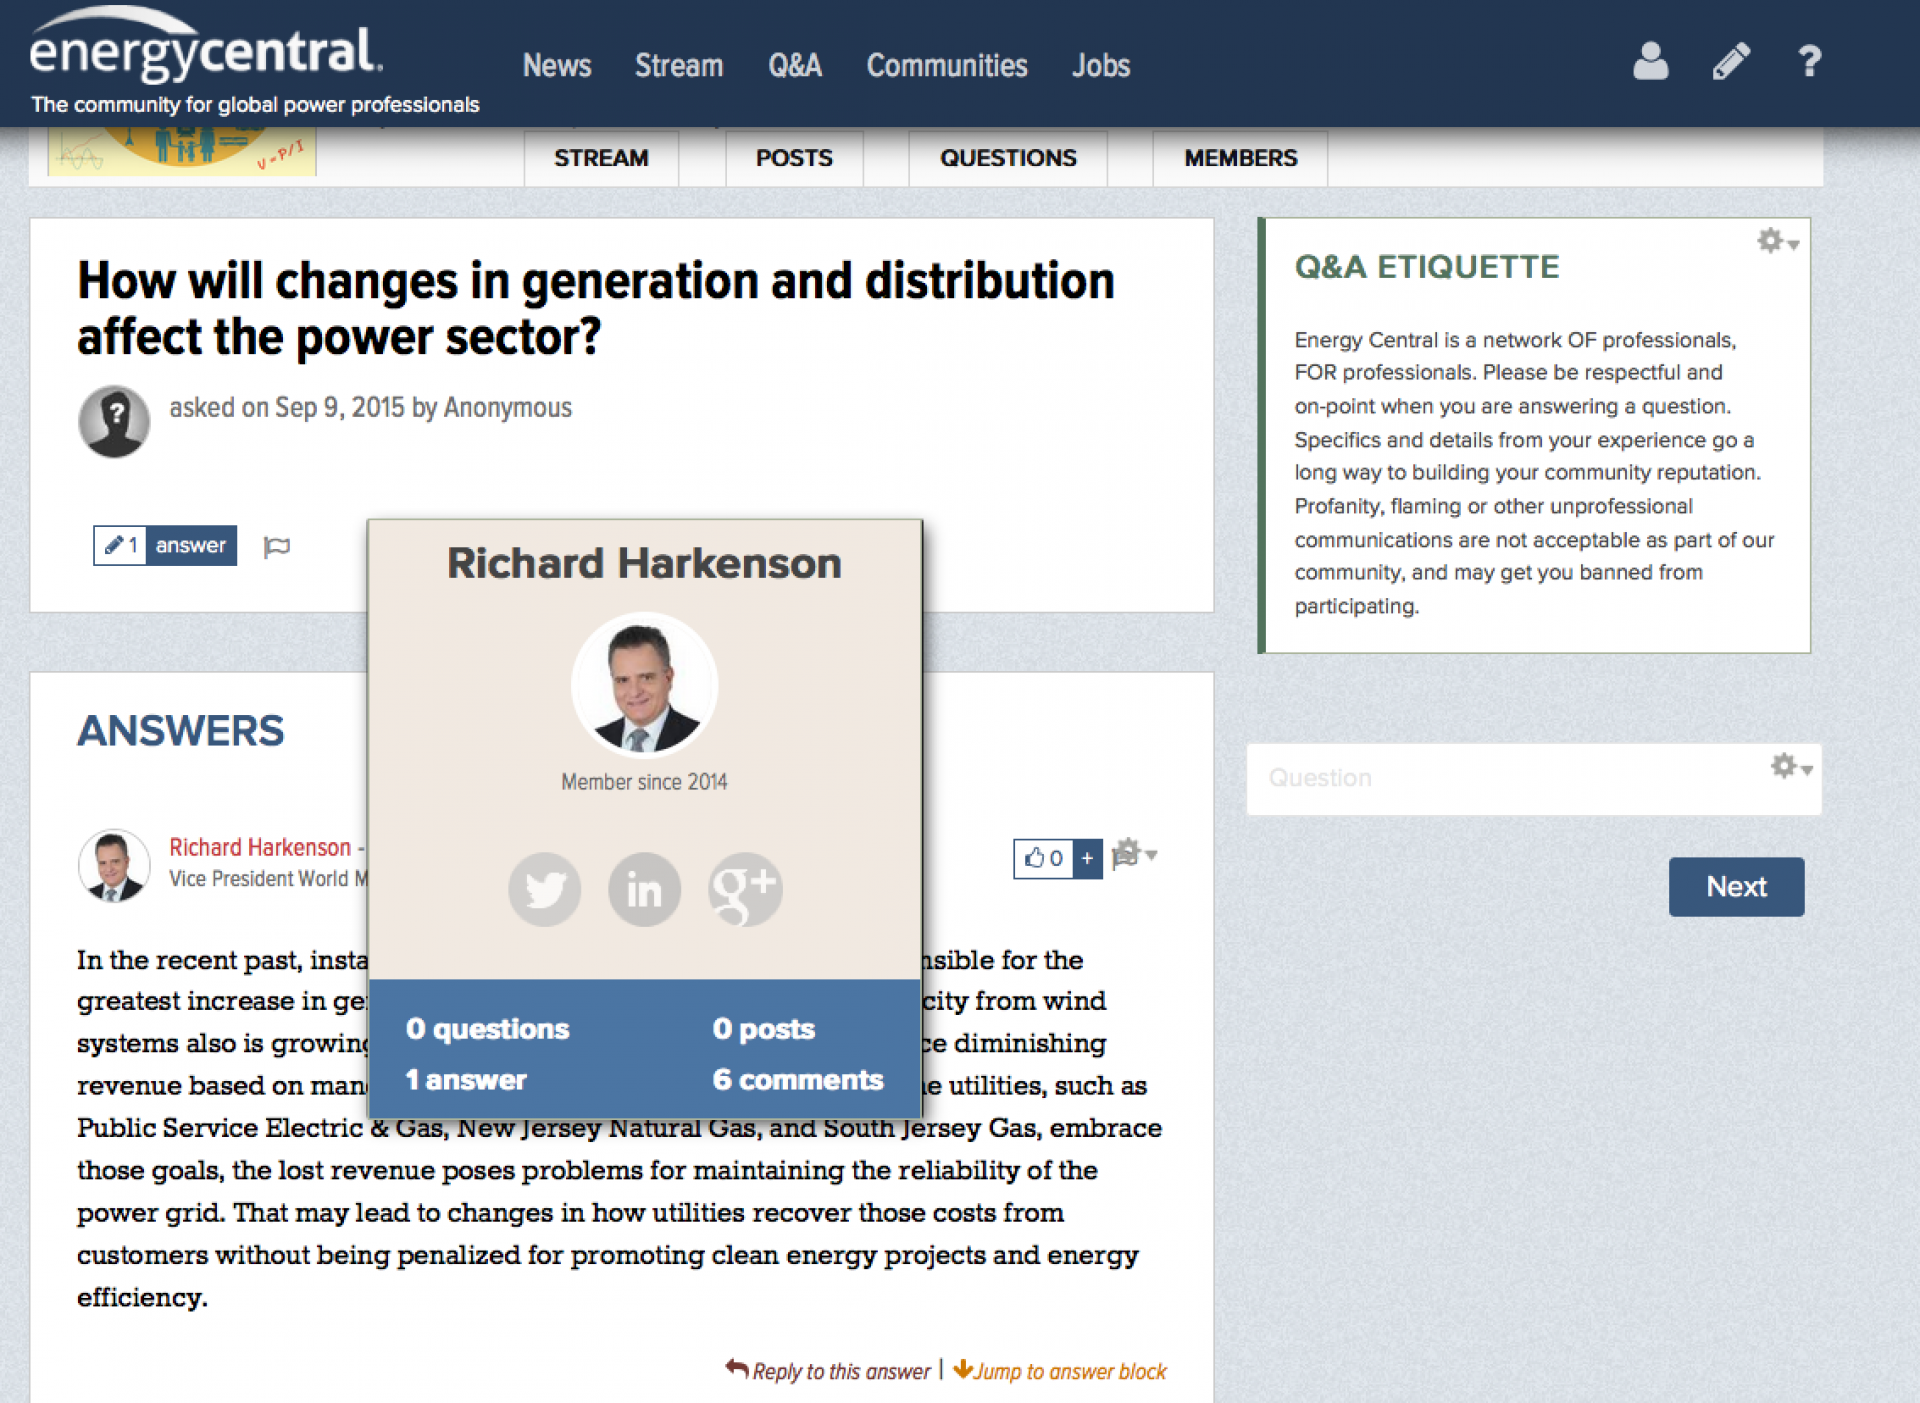Image resolution: width=1920 pixels, height=1403 pixels.
Task: Open the gear dropdown beside Question field
Action: pyautogui.click(x=1790, y=767)
